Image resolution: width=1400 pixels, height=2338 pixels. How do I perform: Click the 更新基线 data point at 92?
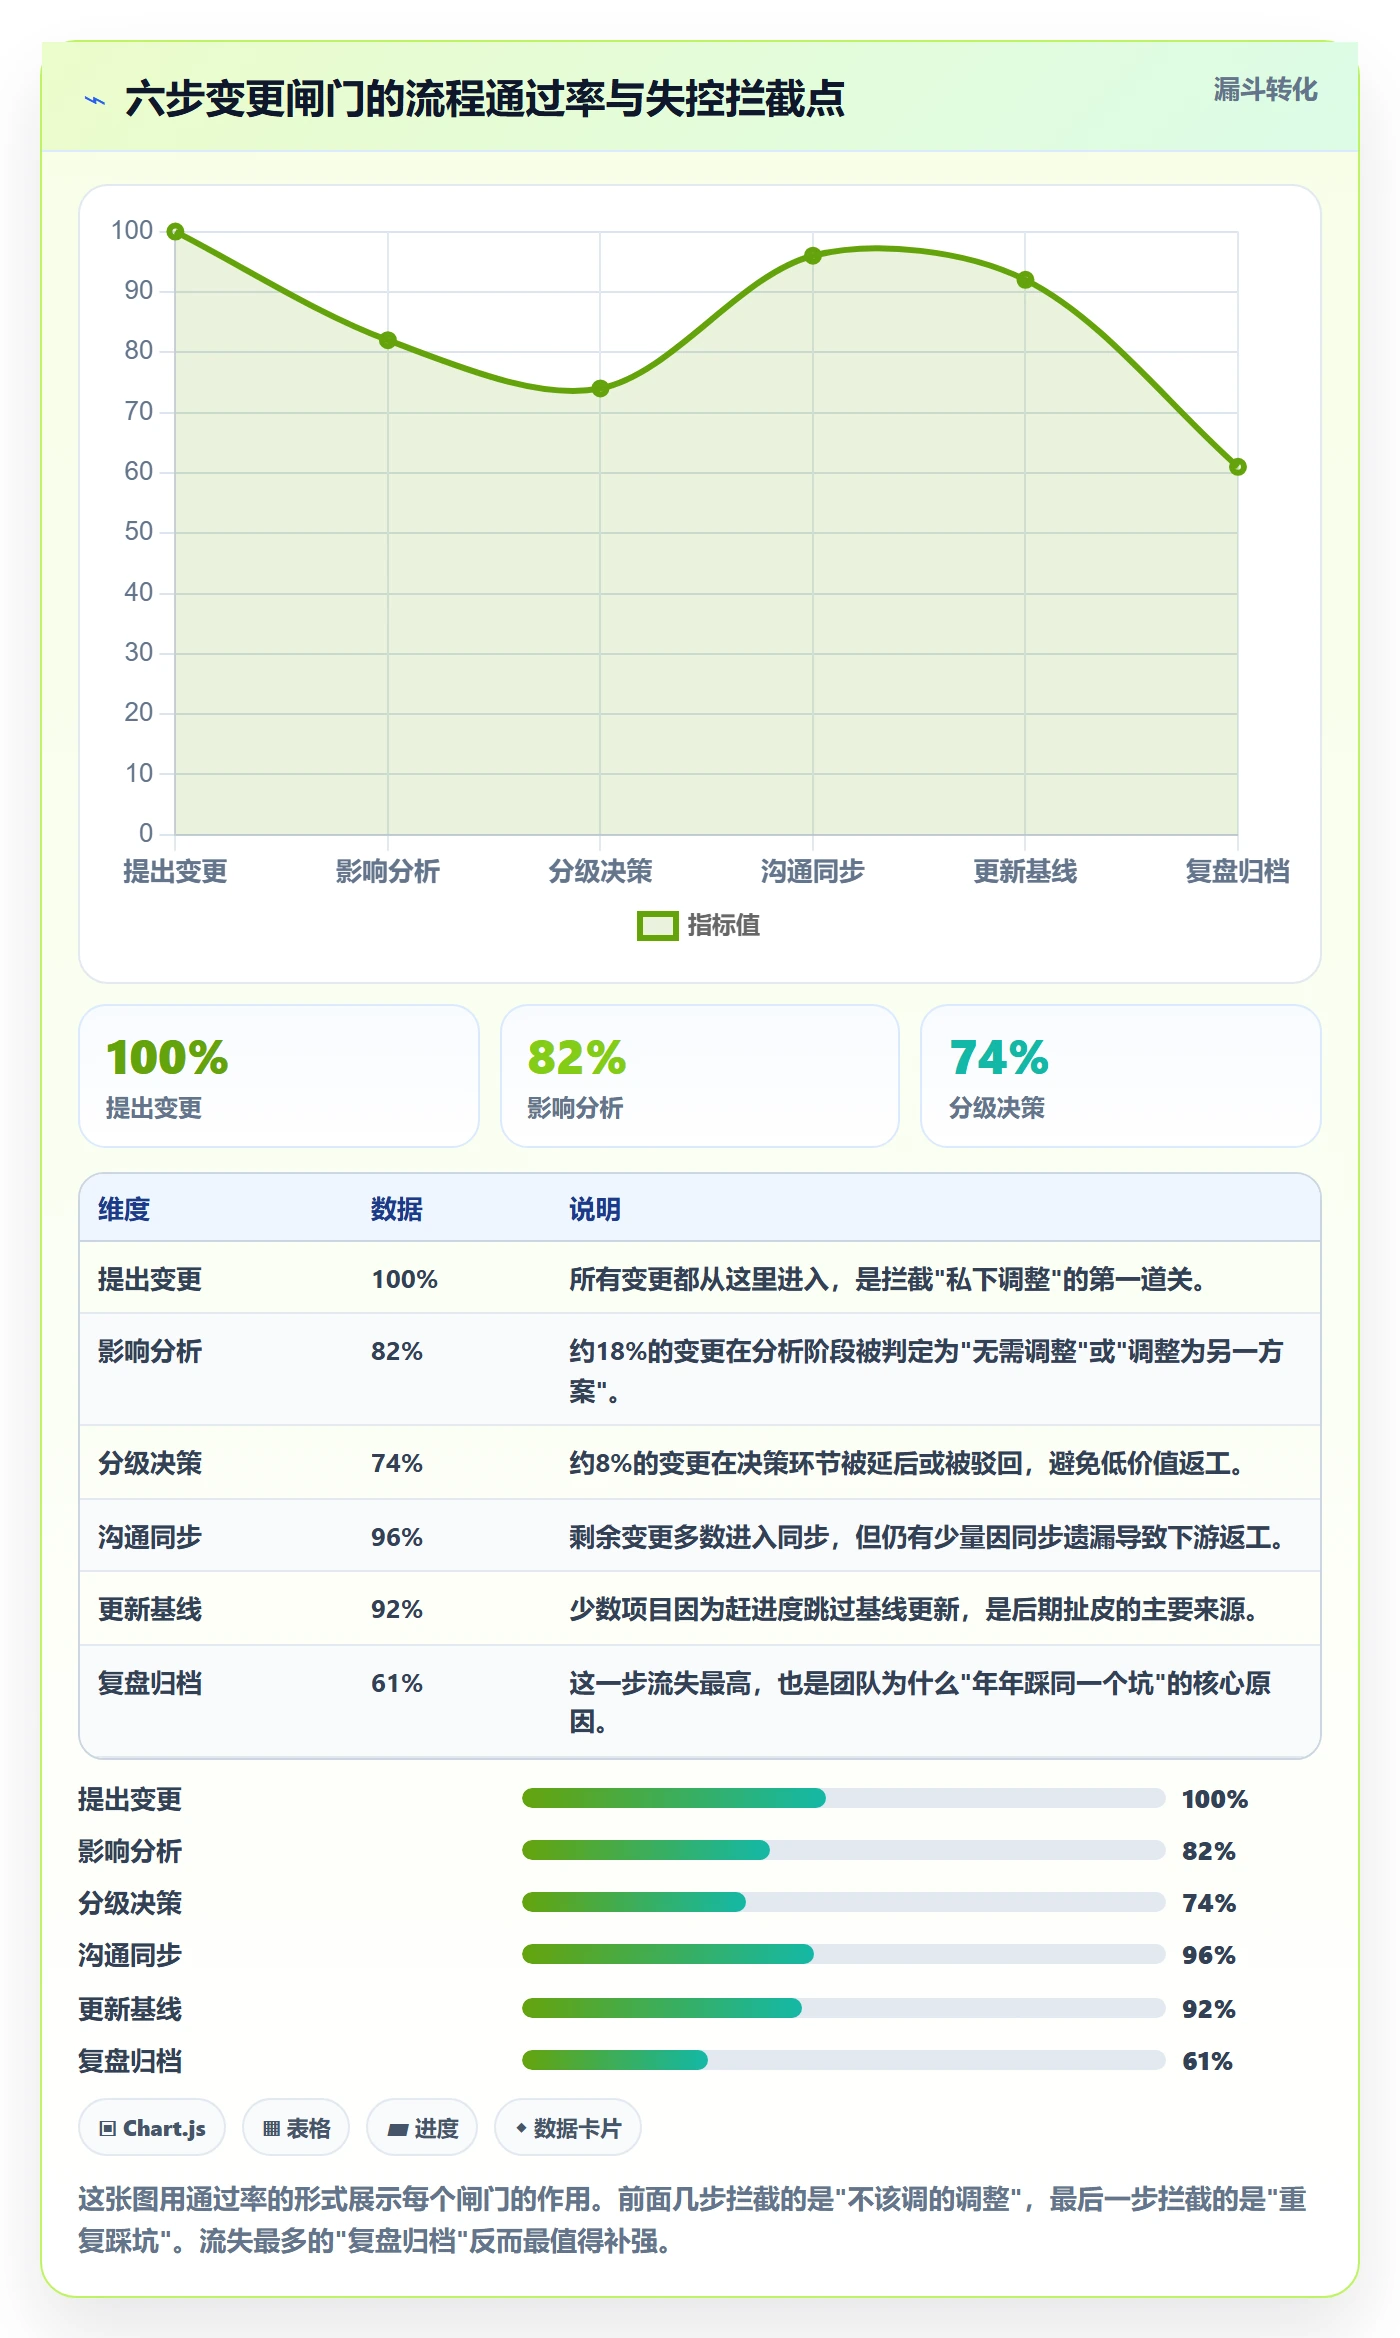(x=1025, y=280)
